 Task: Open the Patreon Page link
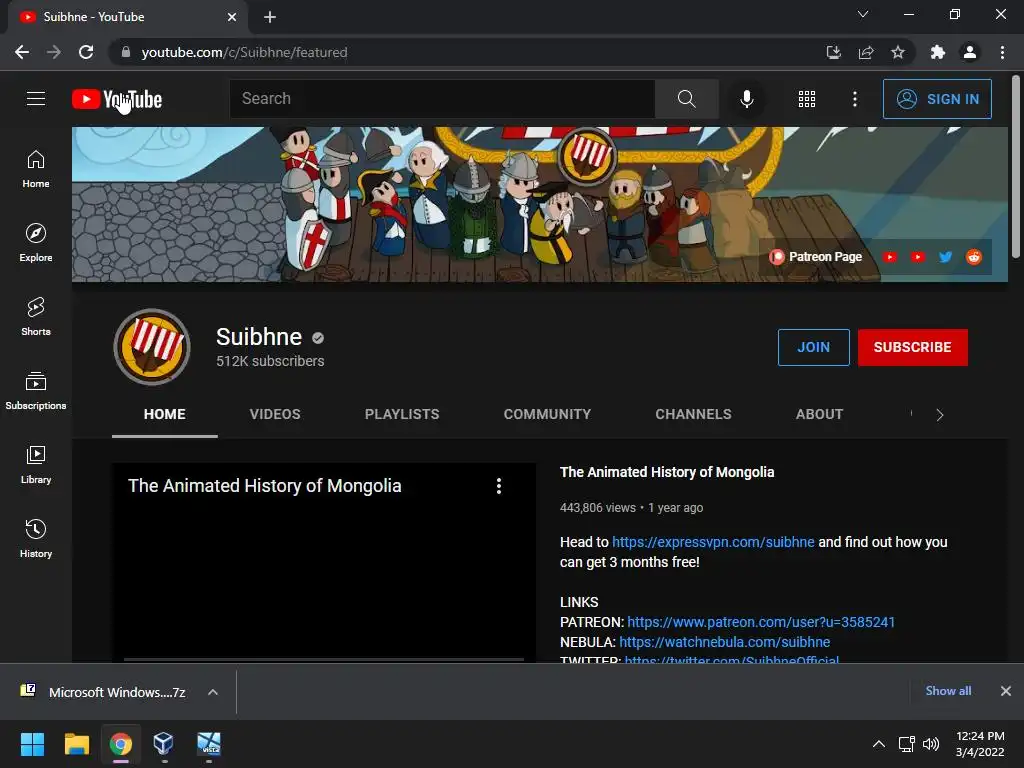[x=816, y=257]
